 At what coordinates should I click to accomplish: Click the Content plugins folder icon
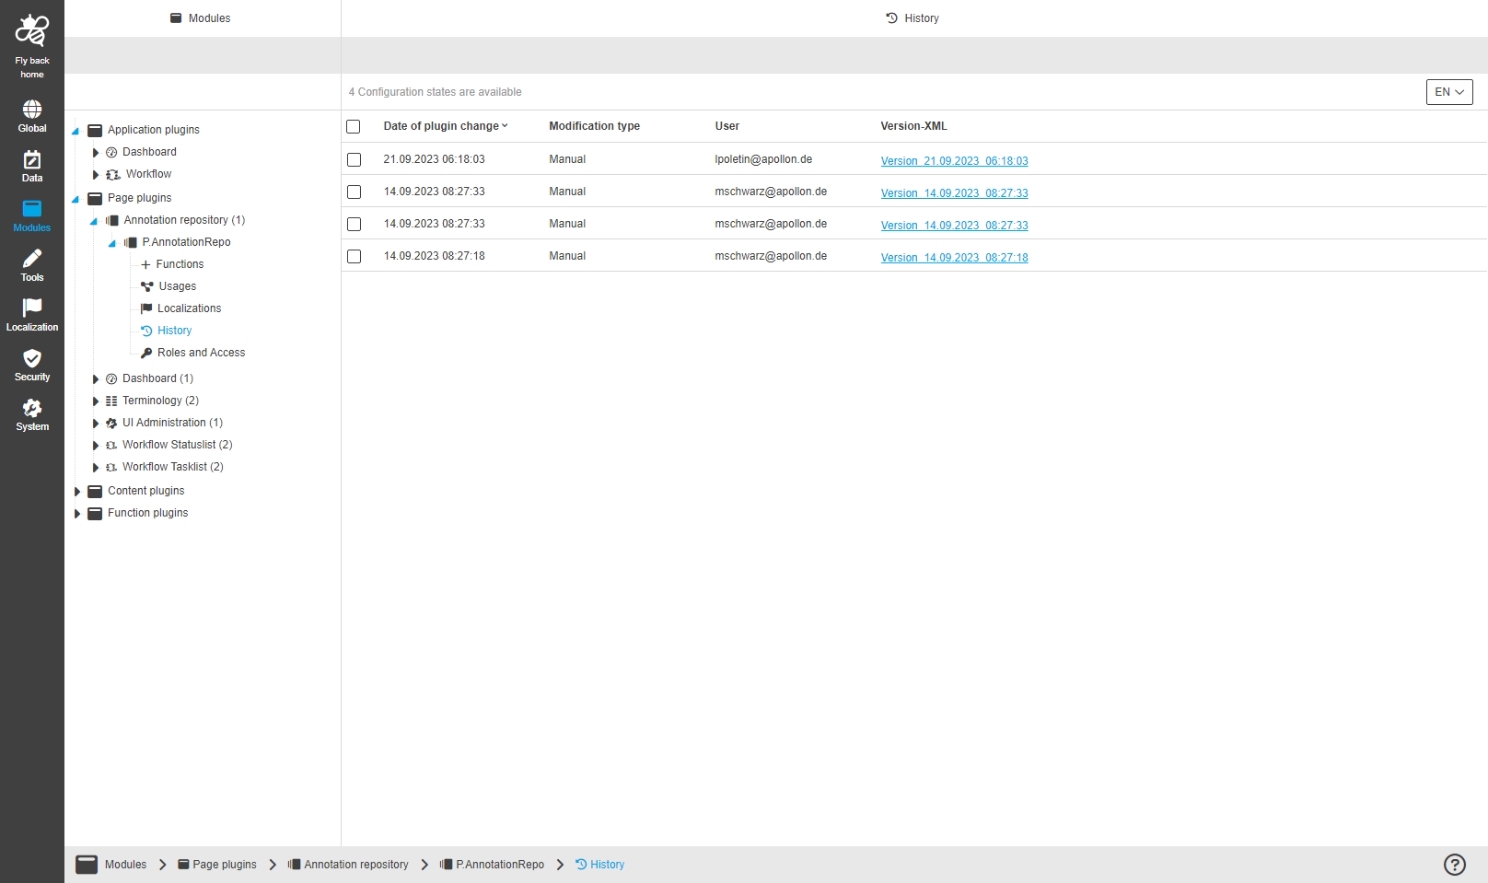point(95,491)
